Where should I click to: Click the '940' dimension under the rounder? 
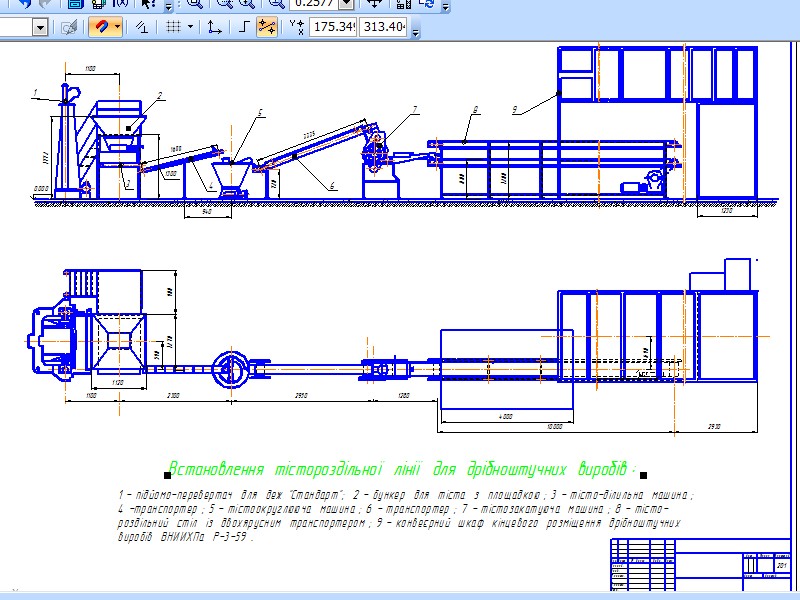coord(207,211)
